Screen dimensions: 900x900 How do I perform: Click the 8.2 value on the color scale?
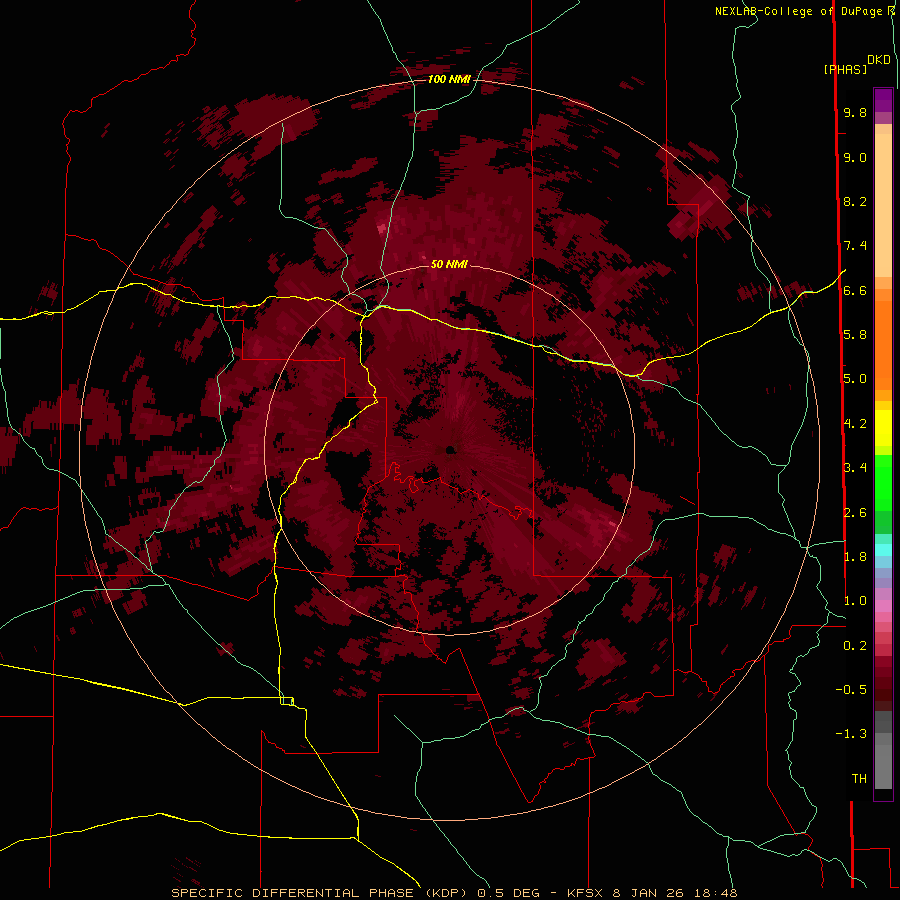(x=855, y=201)
